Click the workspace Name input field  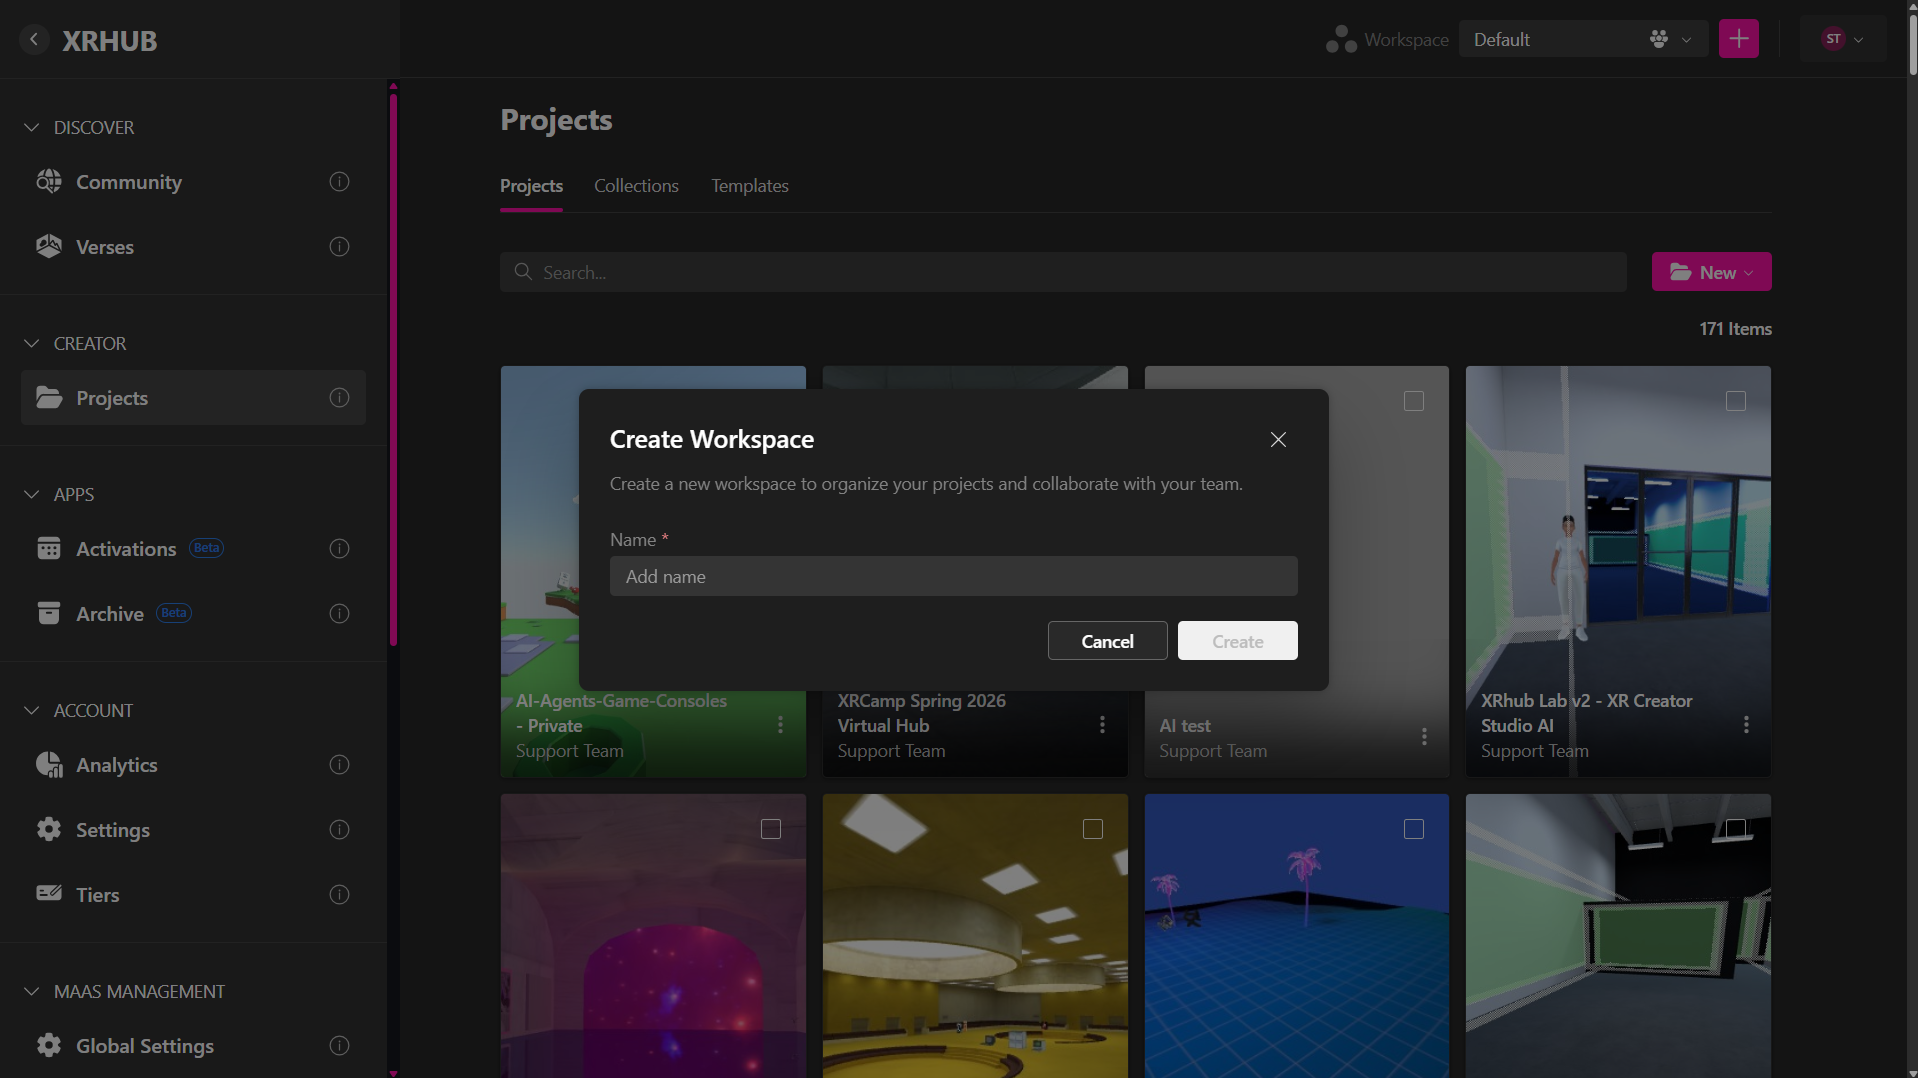click(953, 577)
